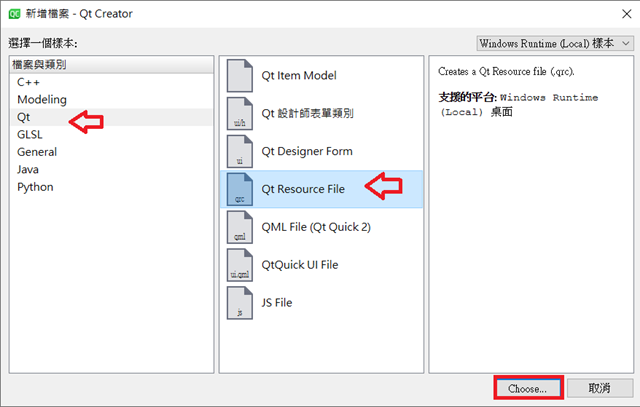Image resolution: width=640 pixels, height=407 pixels.
Task: Select the GLSL category
Action: click(111, 135)
